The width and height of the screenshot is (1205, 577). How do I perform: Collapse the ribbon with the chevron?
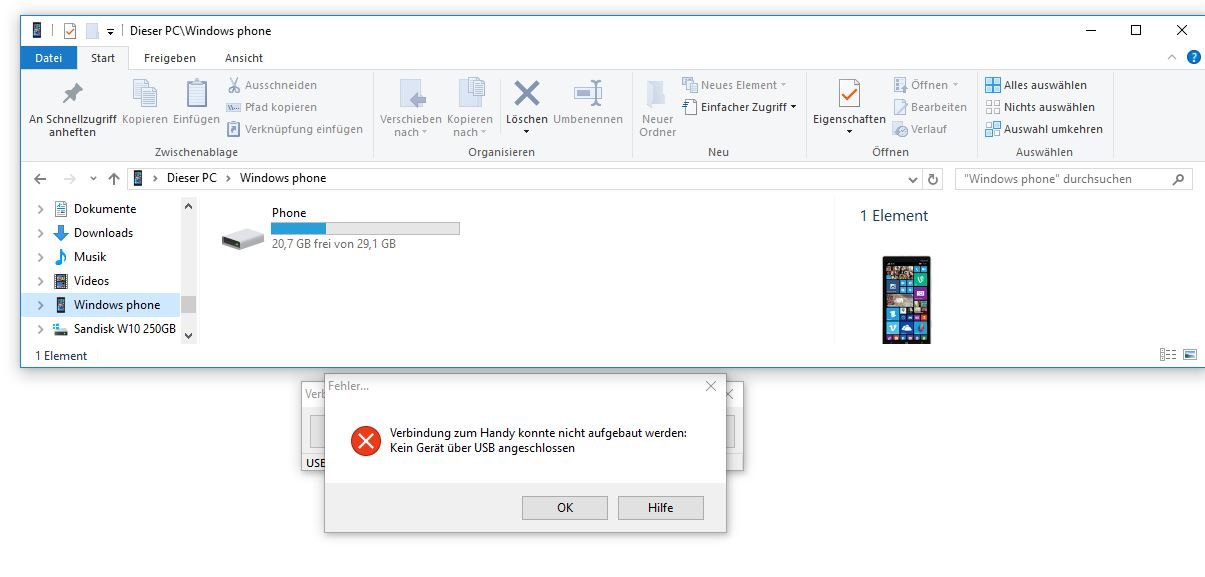click(x=1172, y=58)
